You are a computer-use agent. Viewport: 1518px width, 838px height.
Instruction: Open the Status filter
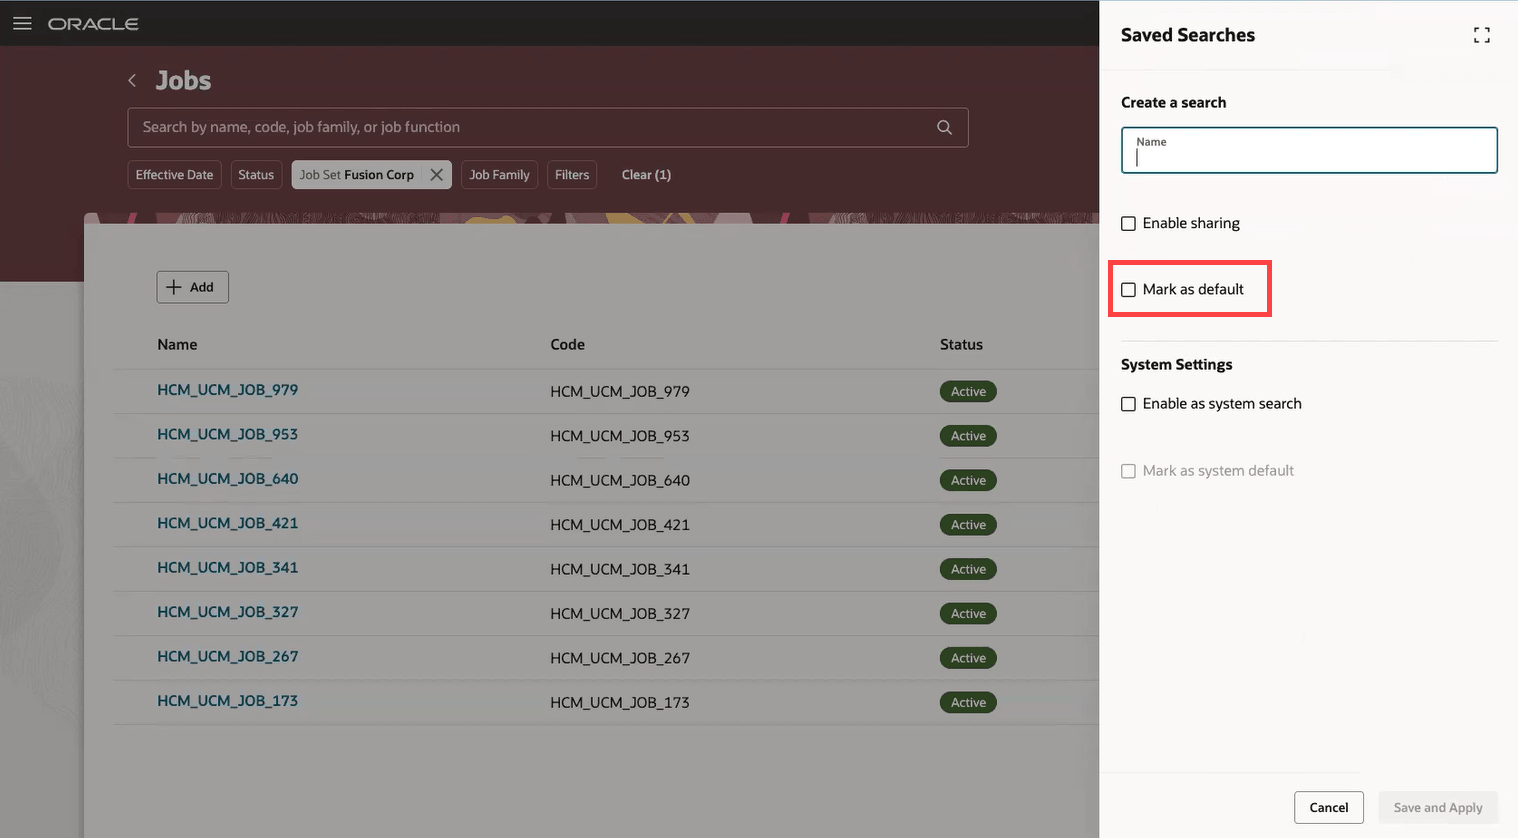[256, 174]
